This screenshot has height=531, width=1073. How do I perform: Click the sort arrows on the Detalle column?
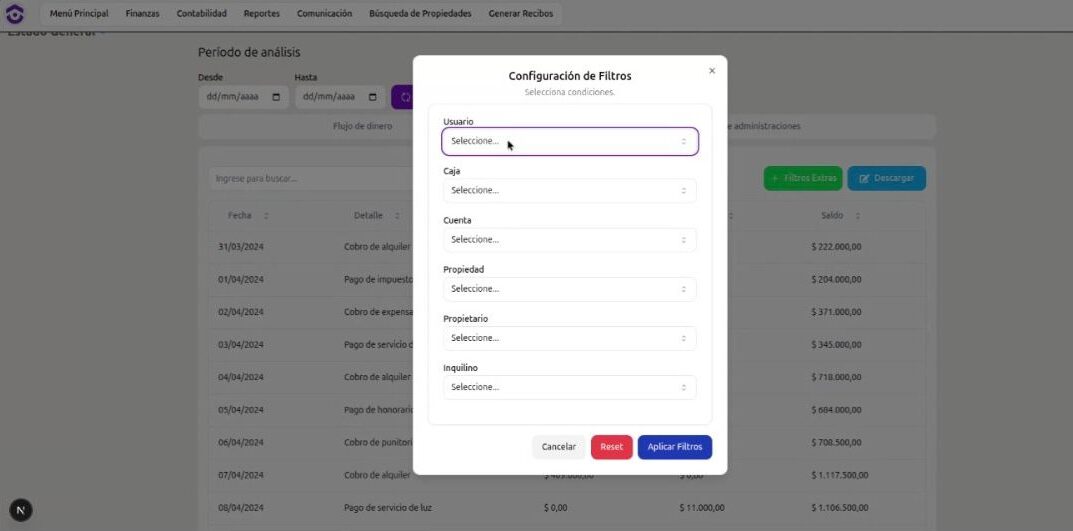[x=397, y=216]
